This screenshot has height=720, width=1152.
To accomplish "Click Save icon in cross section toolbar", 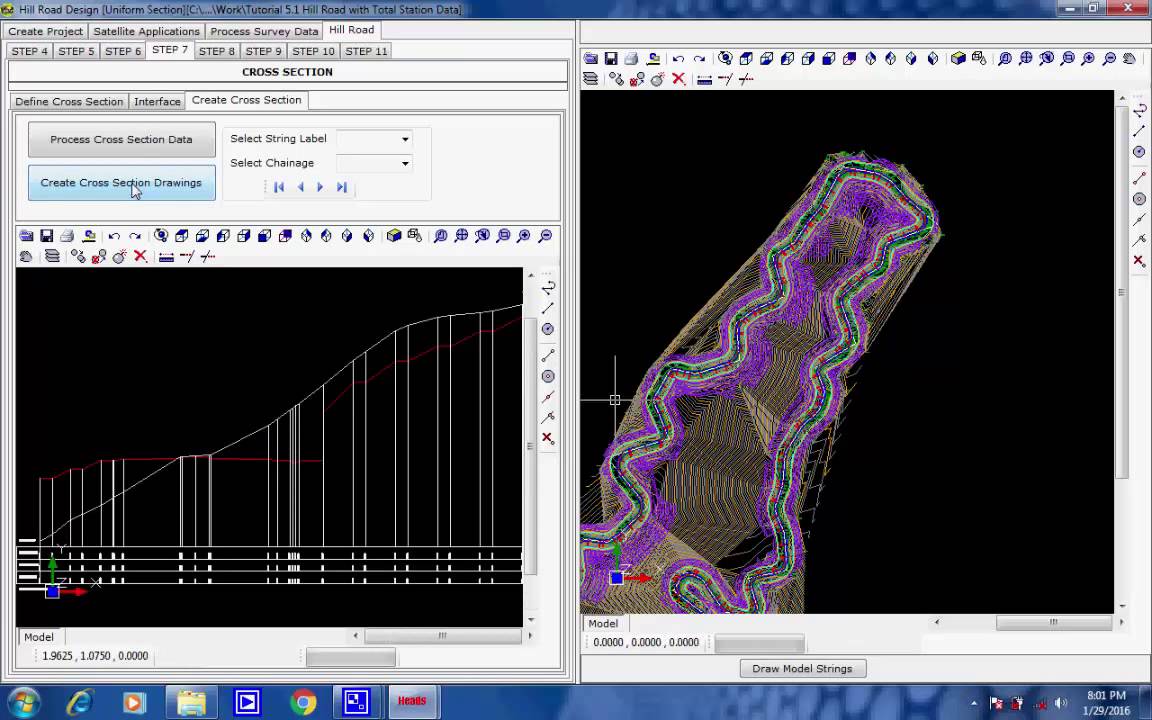I will coord(47,236).
